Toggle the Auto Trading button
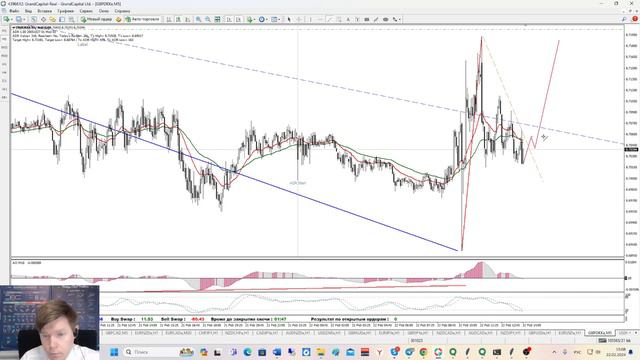The width and height of the screenshot is (640, 360). click(142, 19)
